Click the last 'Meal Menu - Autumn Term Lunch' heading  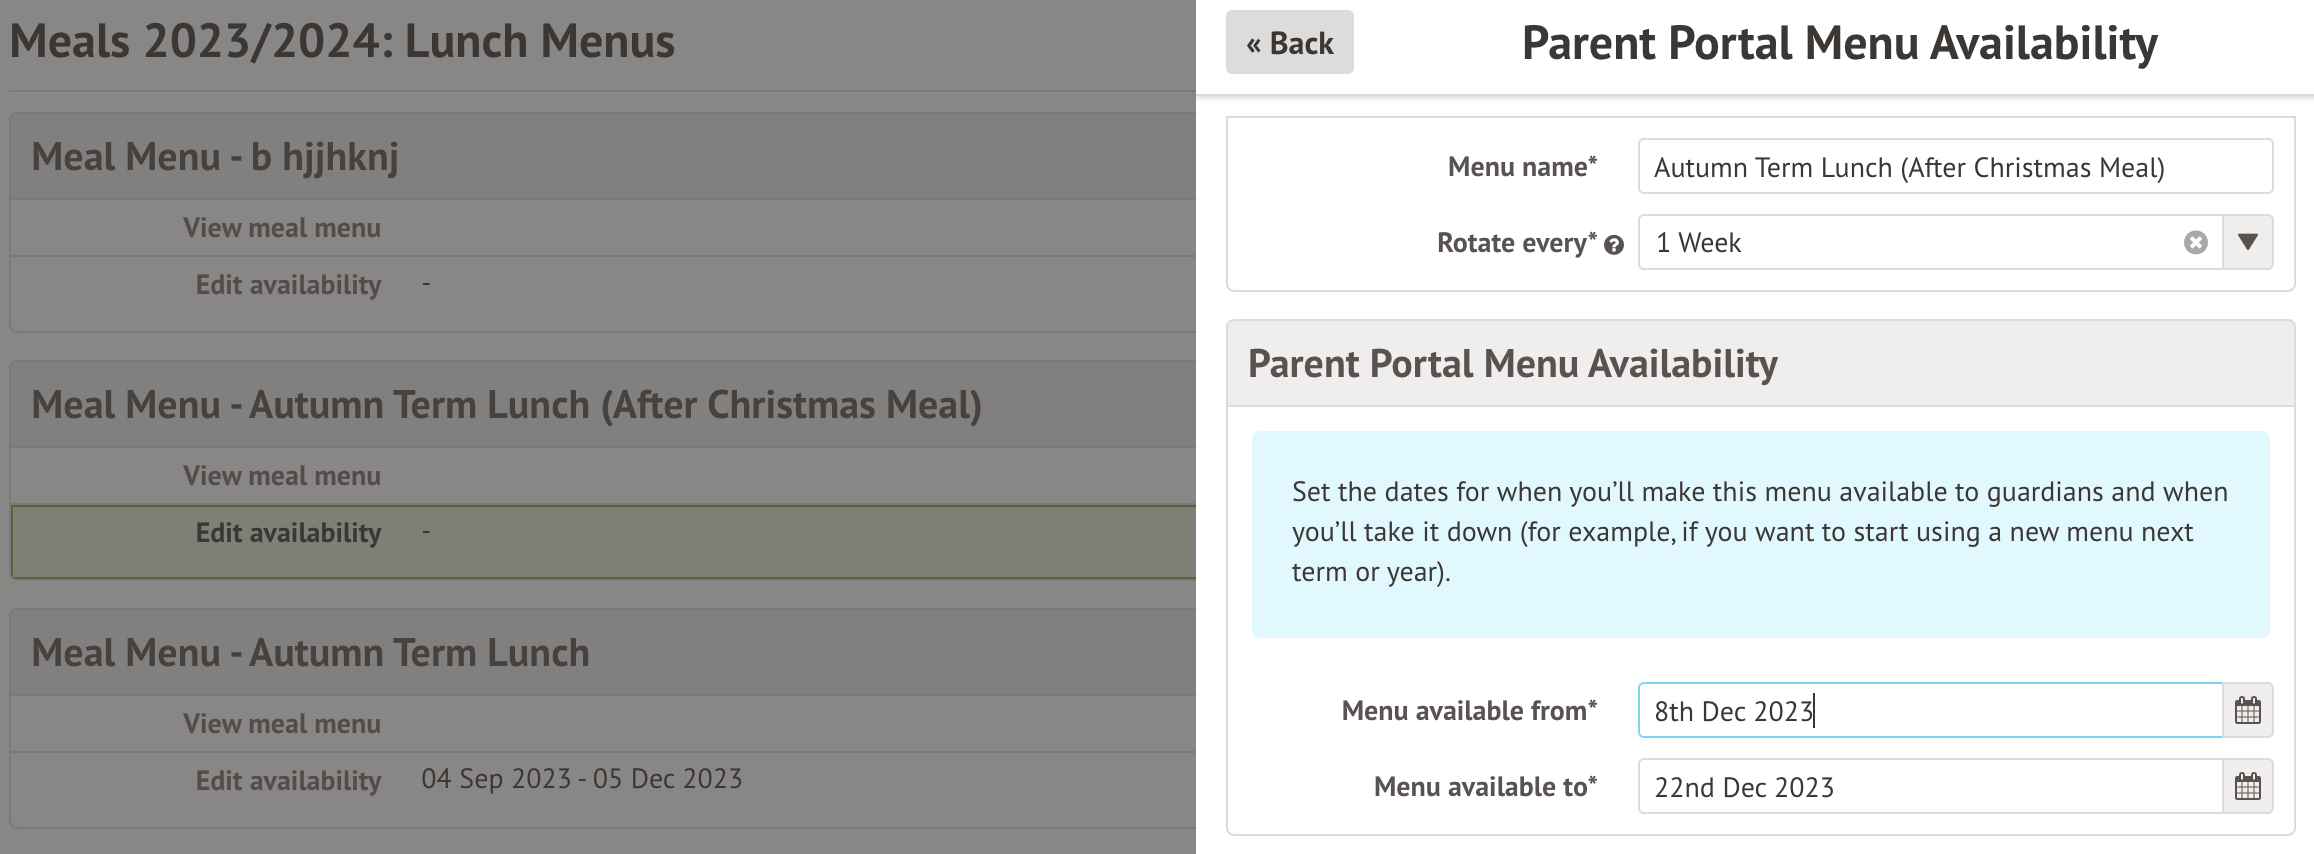point(310,653)
